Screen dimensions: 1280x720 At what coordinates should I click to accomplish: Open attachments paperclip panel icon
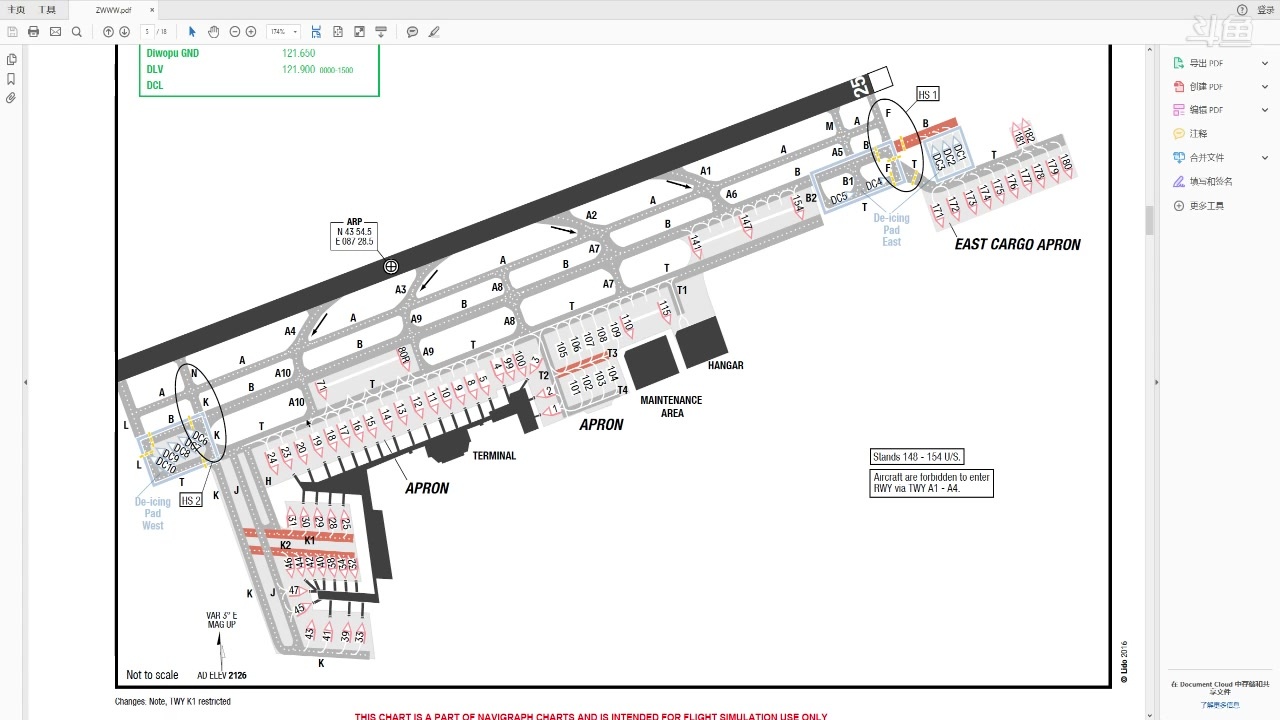pos(11,98)
